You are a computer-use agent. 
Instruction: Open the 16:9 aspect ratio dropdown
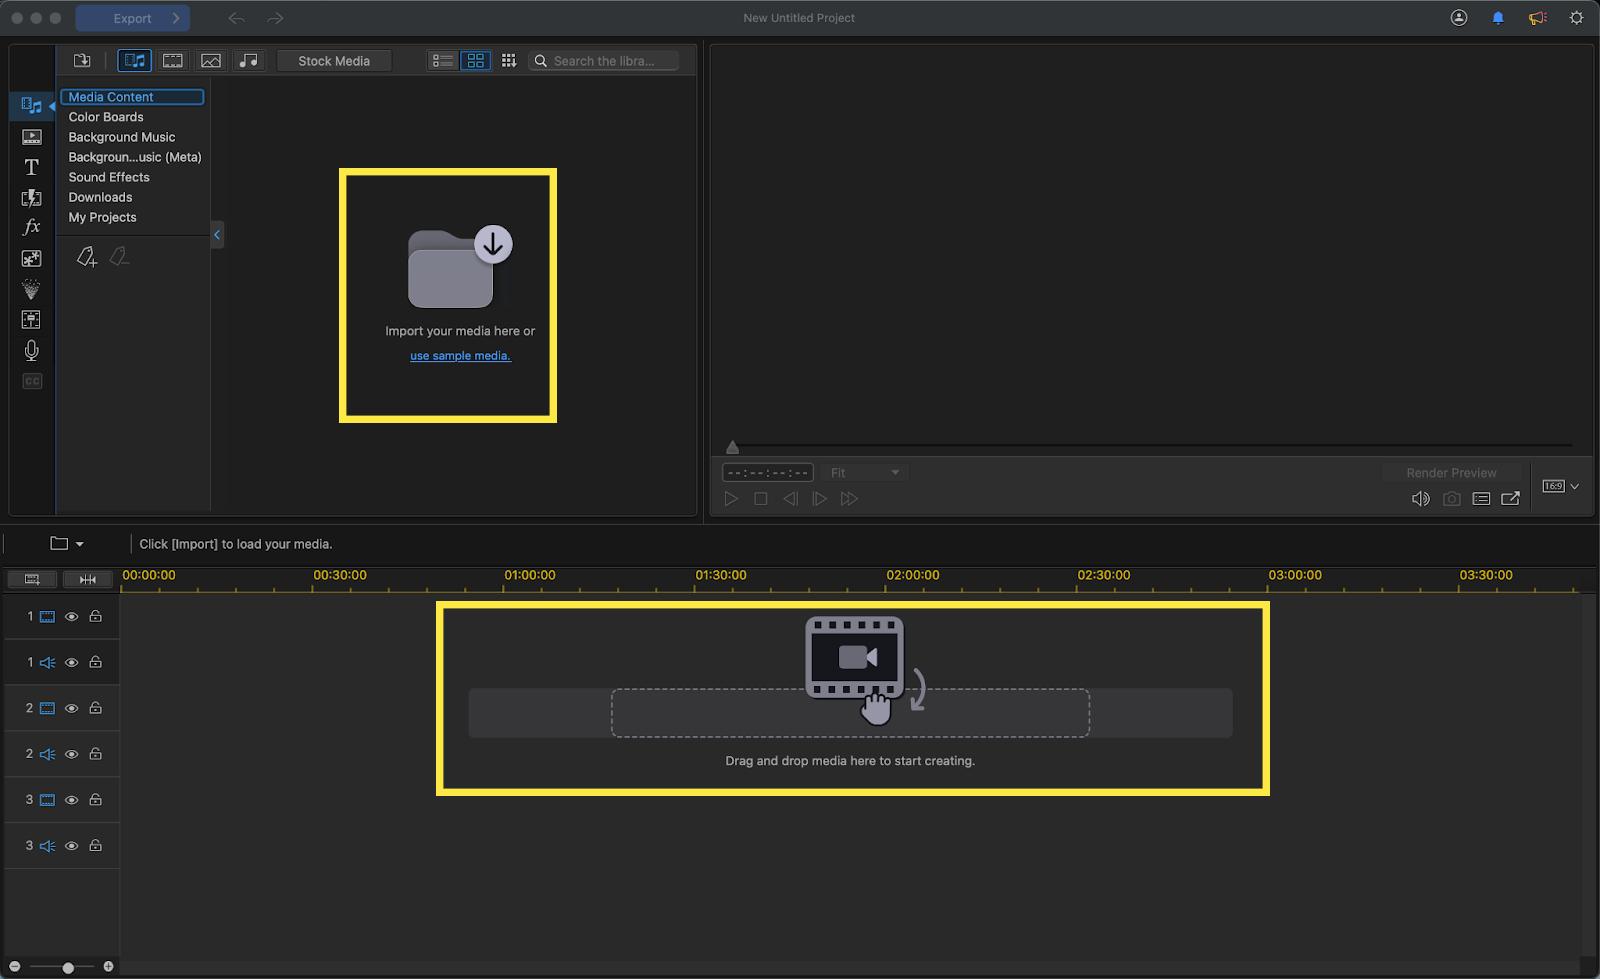(x=1558, y=486)
